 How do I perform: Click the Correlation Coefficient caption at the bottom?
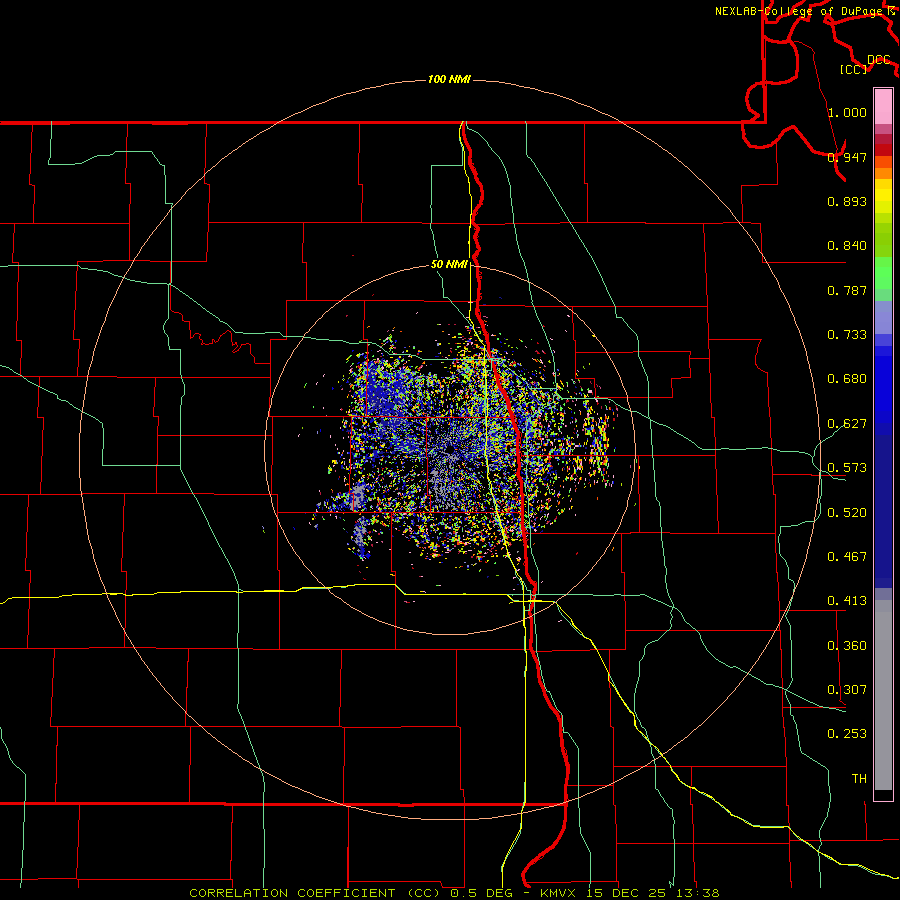(x=454, y=893)
